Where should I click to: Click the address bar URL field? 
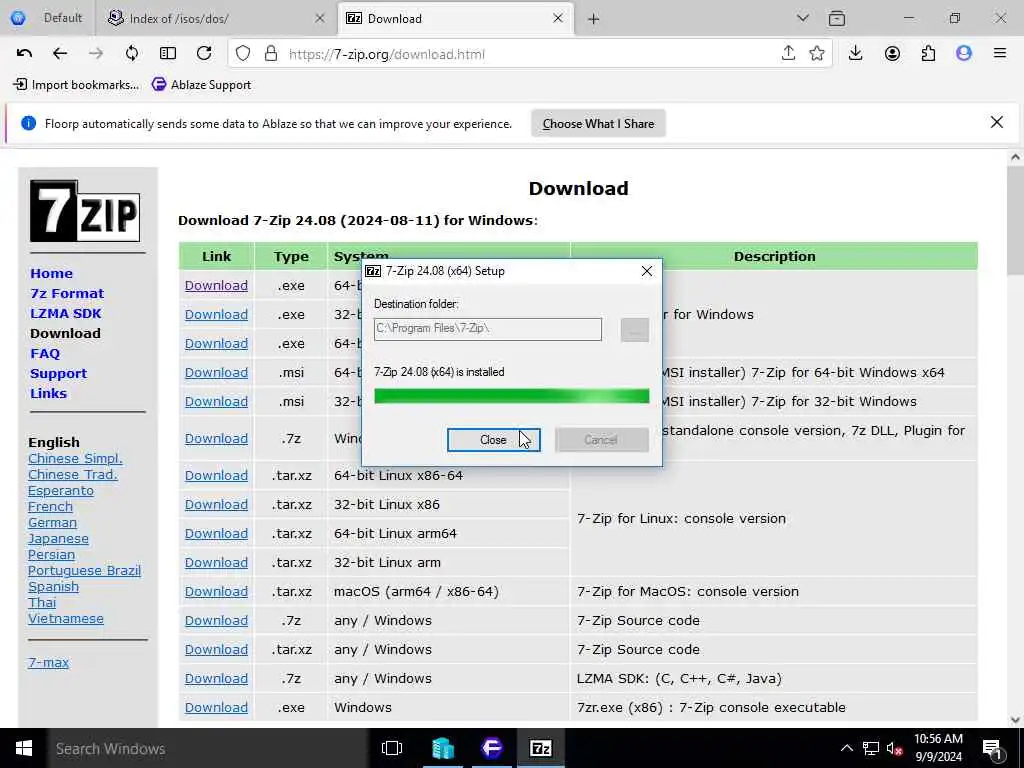click(529, 54)
